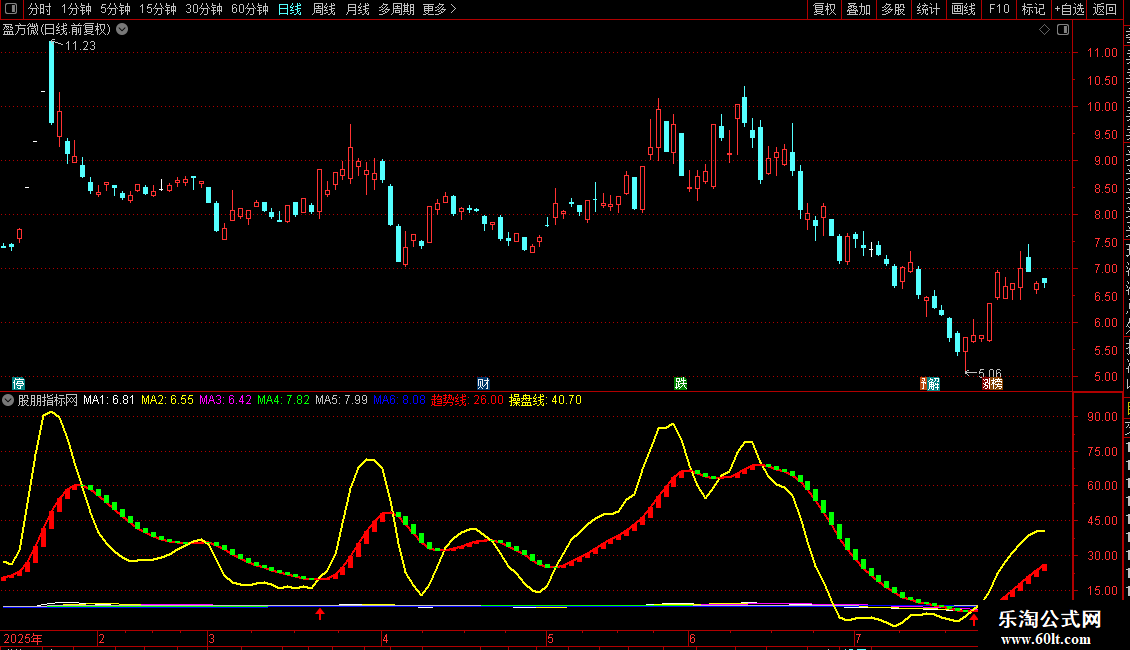Image resolution: width=1130 pixels, height=650 pixels.
Task: Click the MA3: 6.42 label
Action: click(x=226, y=400)
